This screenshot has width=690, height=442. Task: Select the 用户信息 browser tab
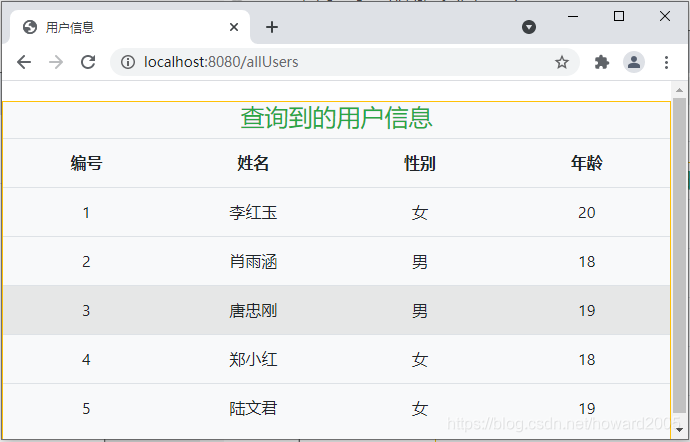[x=130, y=27]
